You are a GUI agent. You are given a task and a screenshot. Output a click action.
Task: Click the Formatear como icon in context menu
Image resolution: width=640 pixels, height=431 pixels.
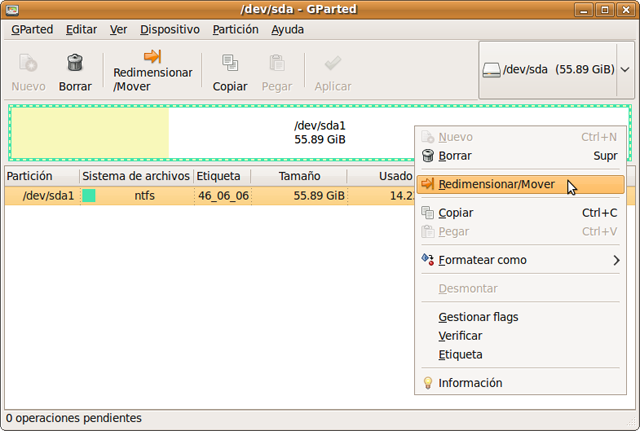pos(428,260)
